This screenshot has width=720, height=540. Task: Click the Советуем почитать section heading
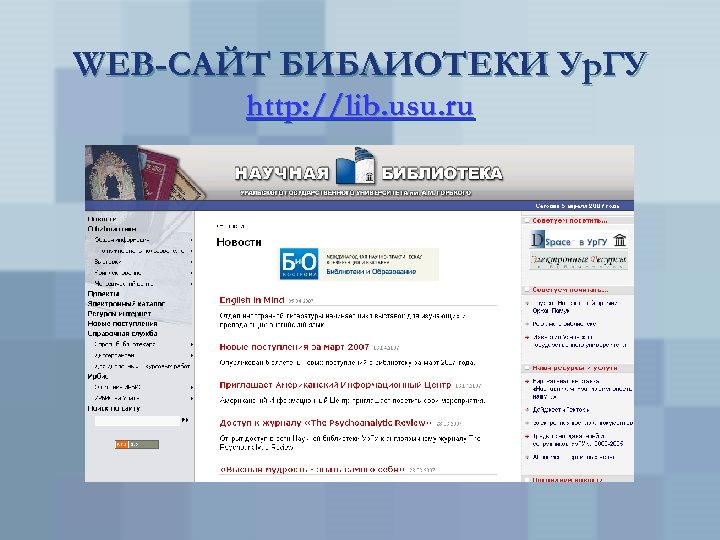(570, 290)
